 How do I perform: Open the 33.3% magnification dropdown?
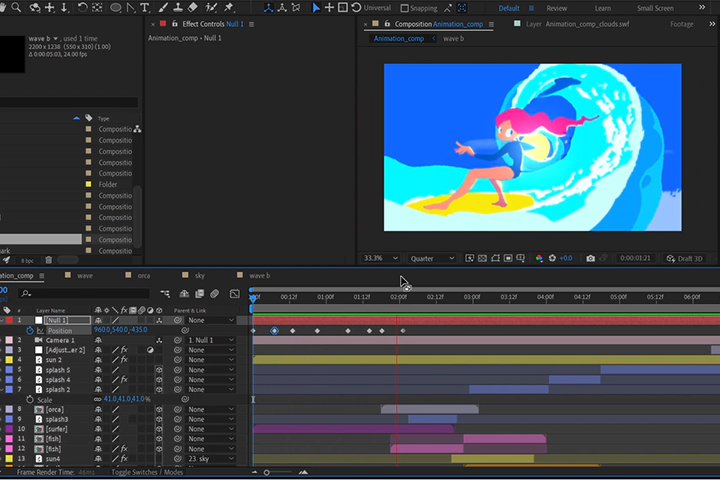point(381,258)
